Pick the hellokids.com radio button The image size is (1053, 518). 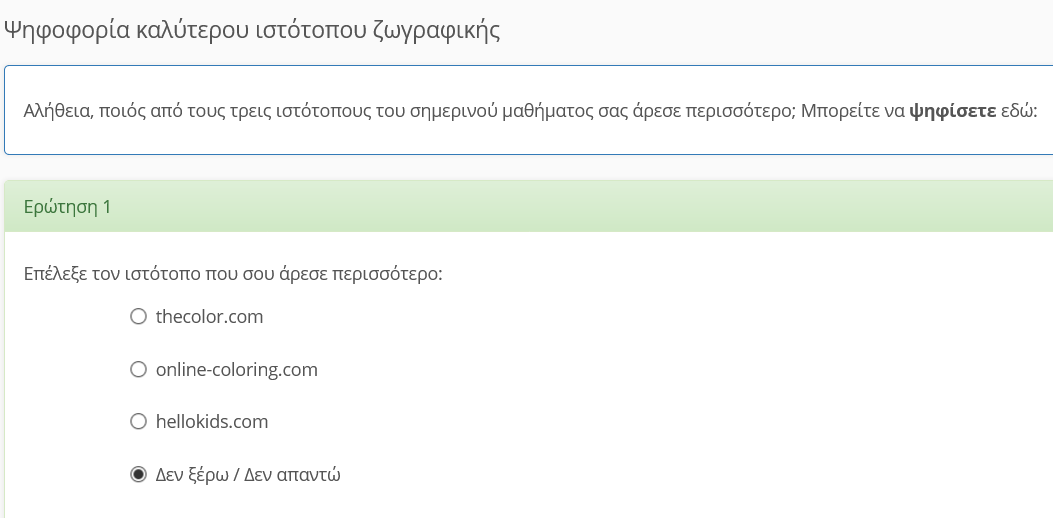(139, 422)
